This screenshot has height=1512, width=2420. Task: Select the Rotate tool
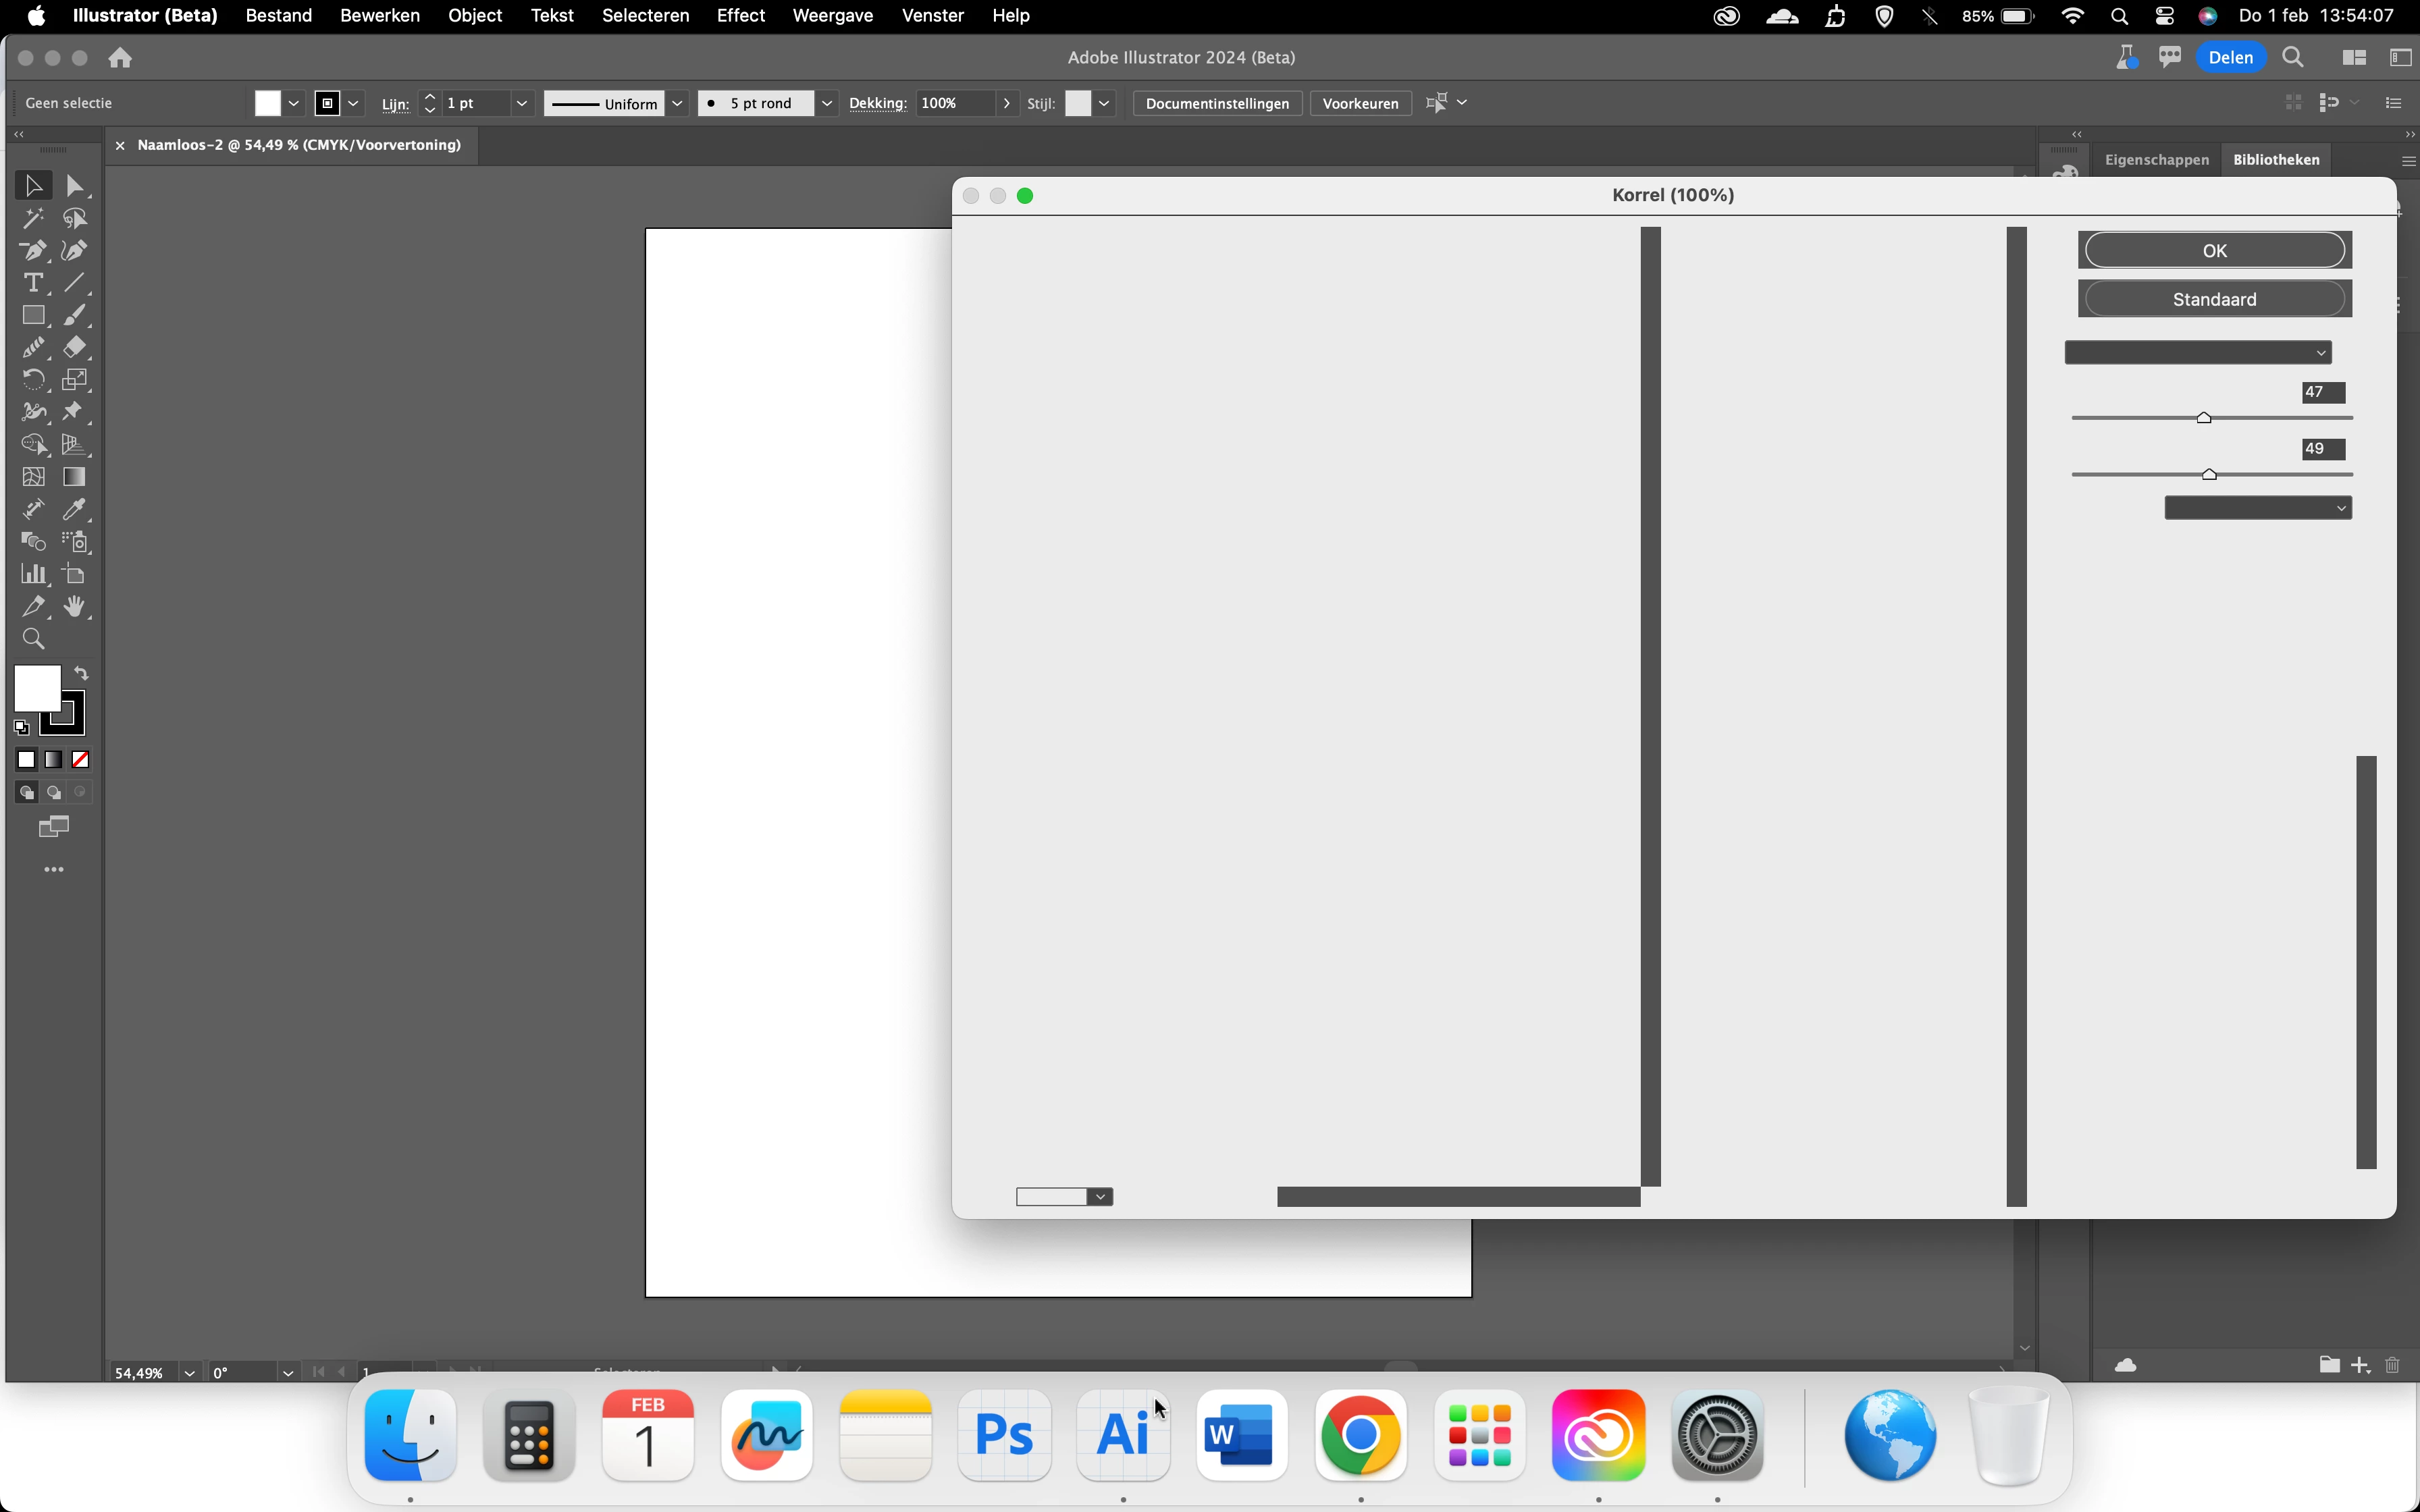pos(32,380)
